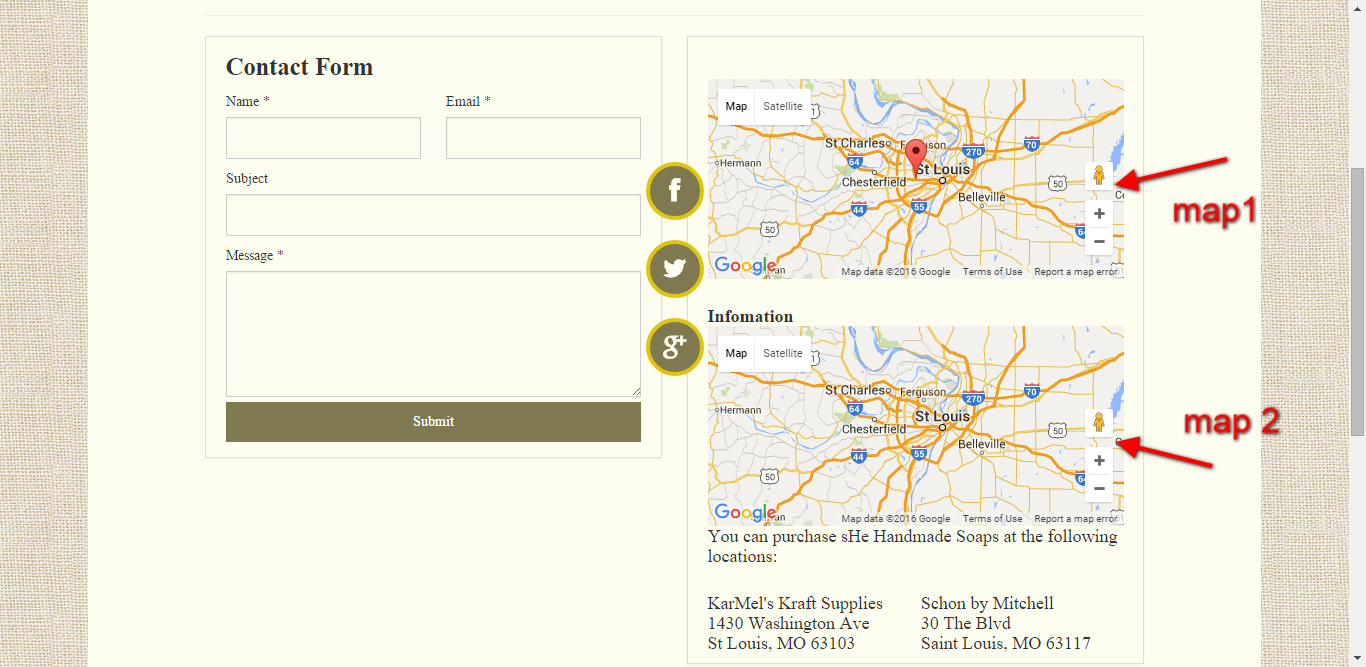Open the Twitter social icon
1366x667 pixels.
click(675, 269)
